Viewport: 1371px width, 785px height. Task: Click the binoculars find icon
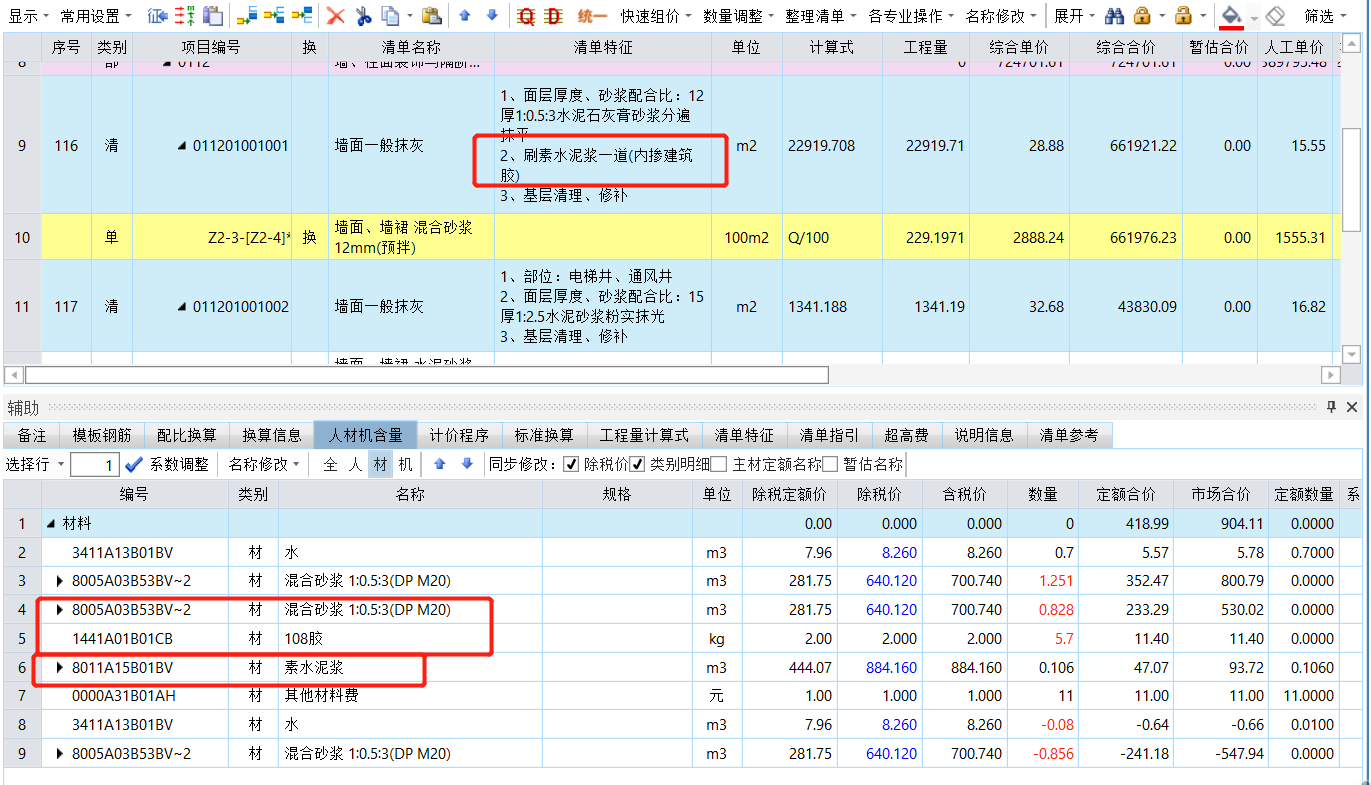1114,15
